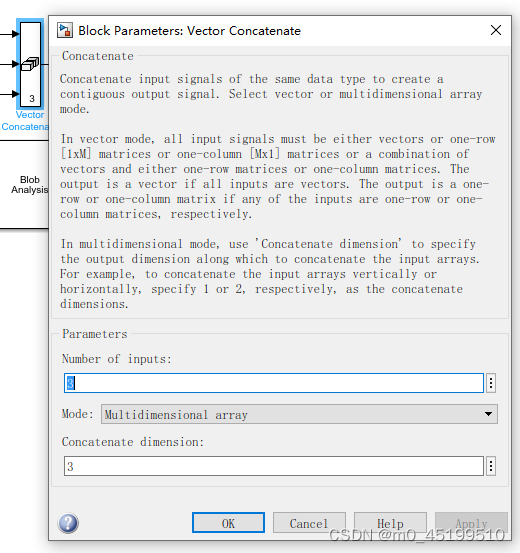Open options menu beside Number of inputs
This screenshot has width=520, height=553.
coord(491,383)
